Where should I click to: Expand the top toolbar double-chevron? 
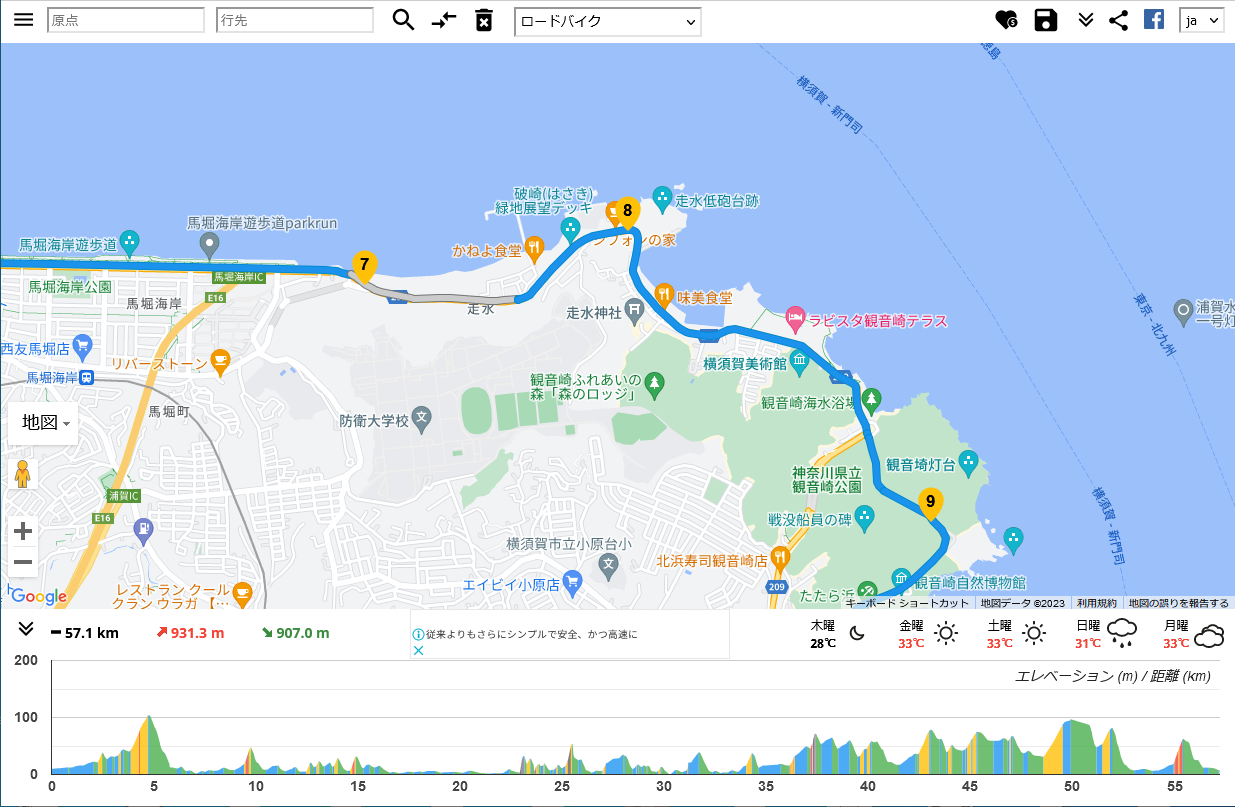pyautogui.click(x=1086, y=20)
